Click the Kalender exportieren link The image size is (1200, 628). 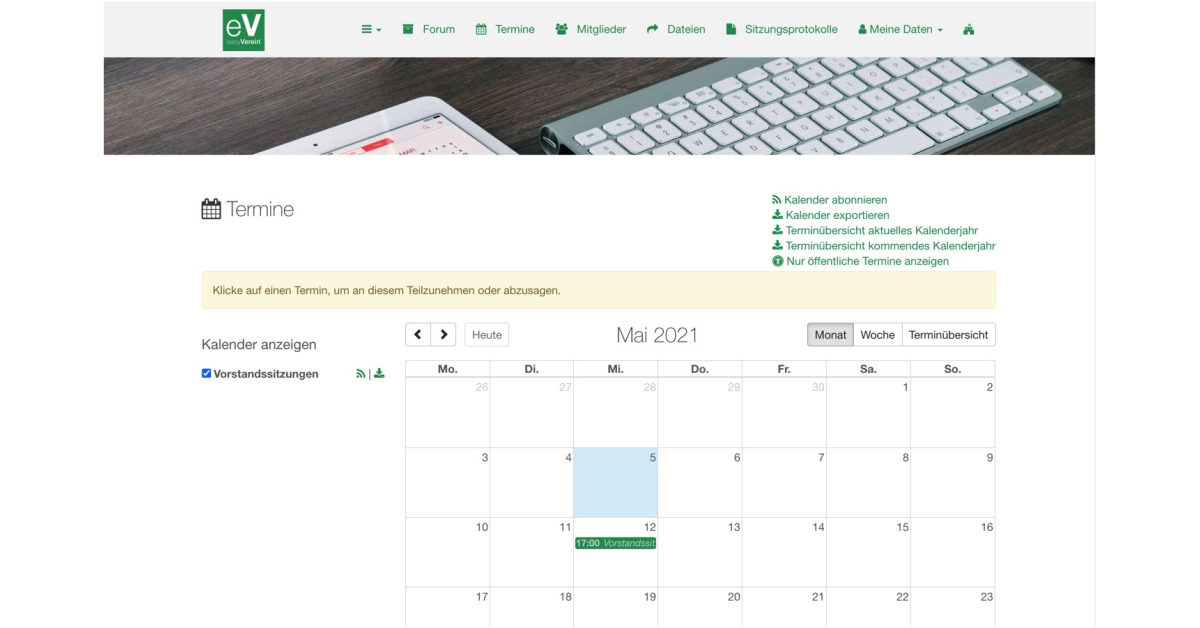830,215
